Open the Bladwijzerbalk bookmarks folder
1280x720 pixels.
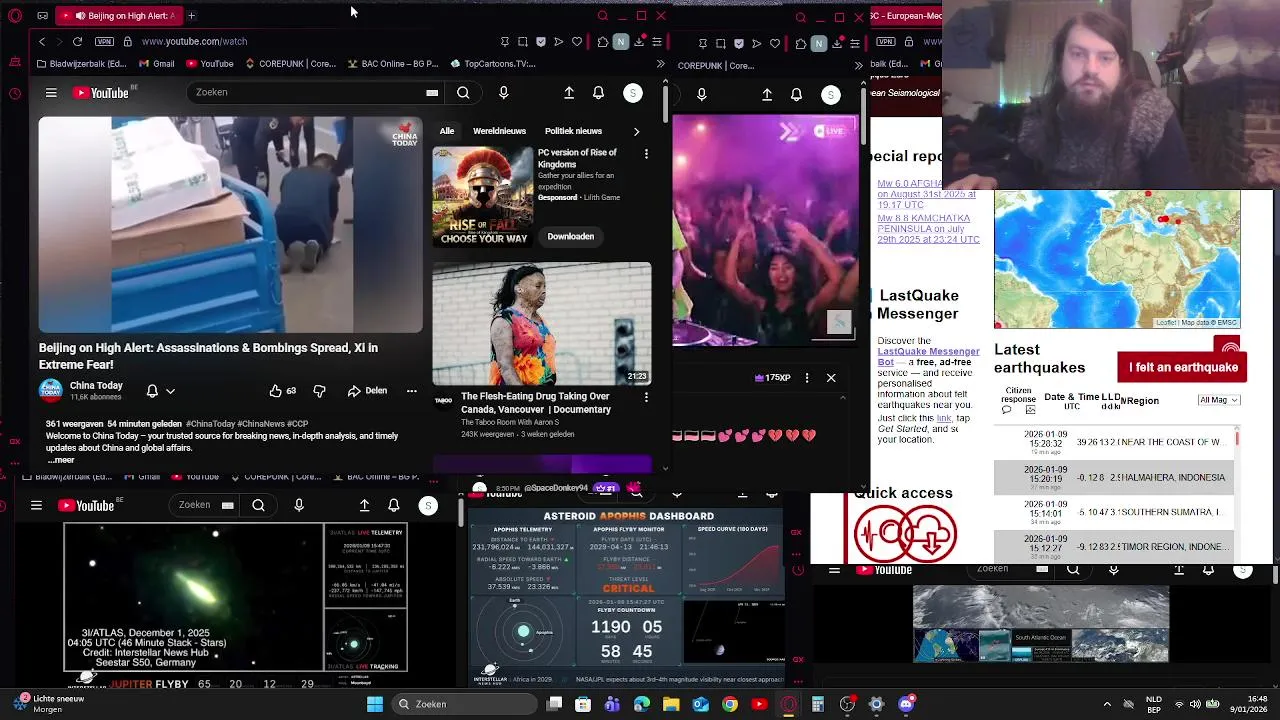(81, 63)
